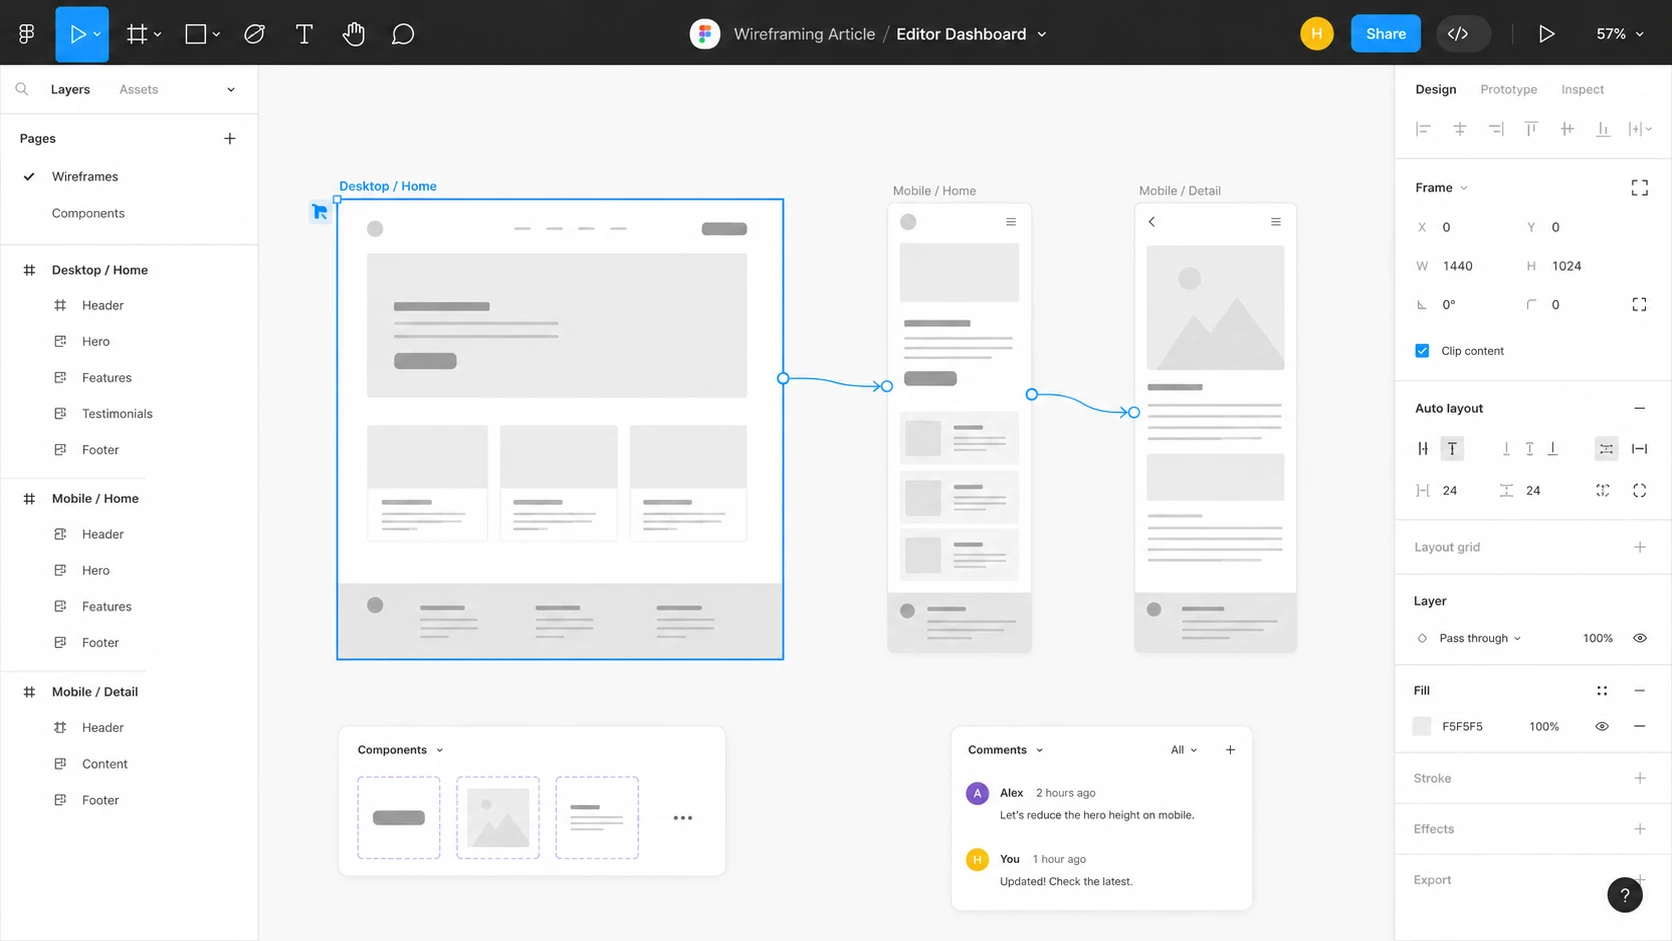Open the Figma main menu icon
The image size is (1672, 941).
click(x=27, y=34)
